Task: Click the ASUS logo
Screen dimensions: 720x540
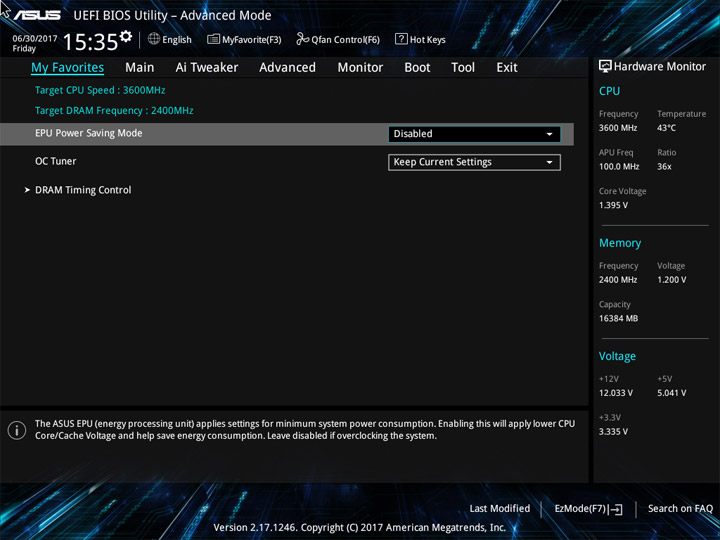Action: pyautogui.click(x=37, y=15)
